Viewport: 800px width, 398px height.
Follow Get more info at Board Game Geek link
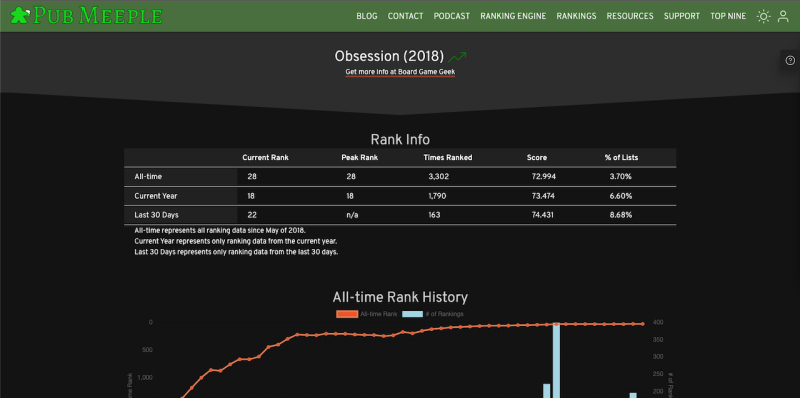(x=400, y=72)
